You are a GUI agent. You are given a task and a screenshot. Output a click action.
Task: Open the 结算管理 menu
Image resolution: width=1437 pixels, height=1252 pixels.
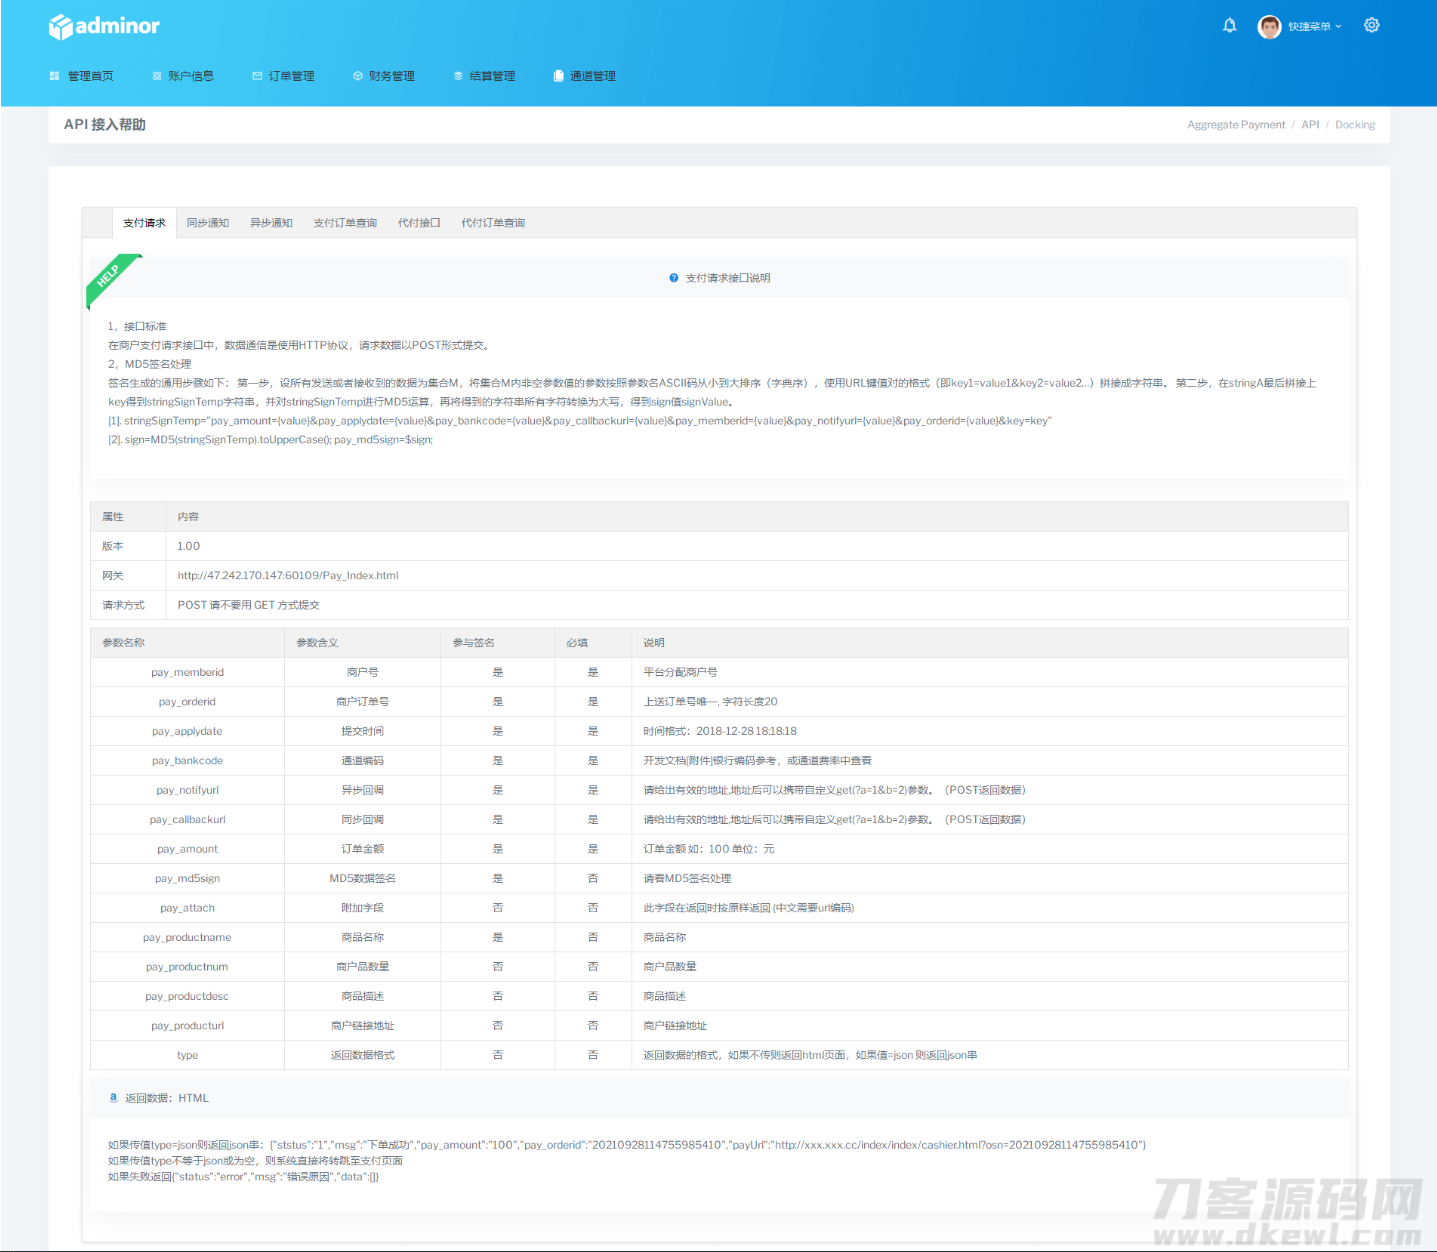point(492,76)
